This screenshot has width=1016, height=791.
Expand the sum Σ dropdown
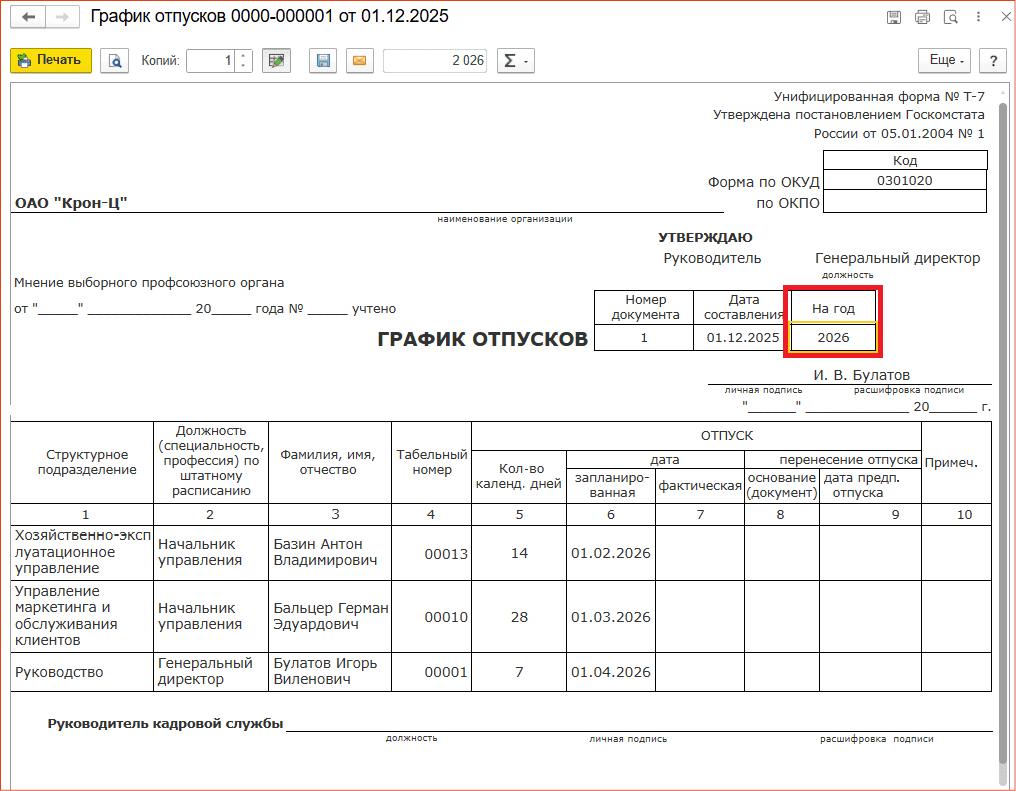coord(516,61)
